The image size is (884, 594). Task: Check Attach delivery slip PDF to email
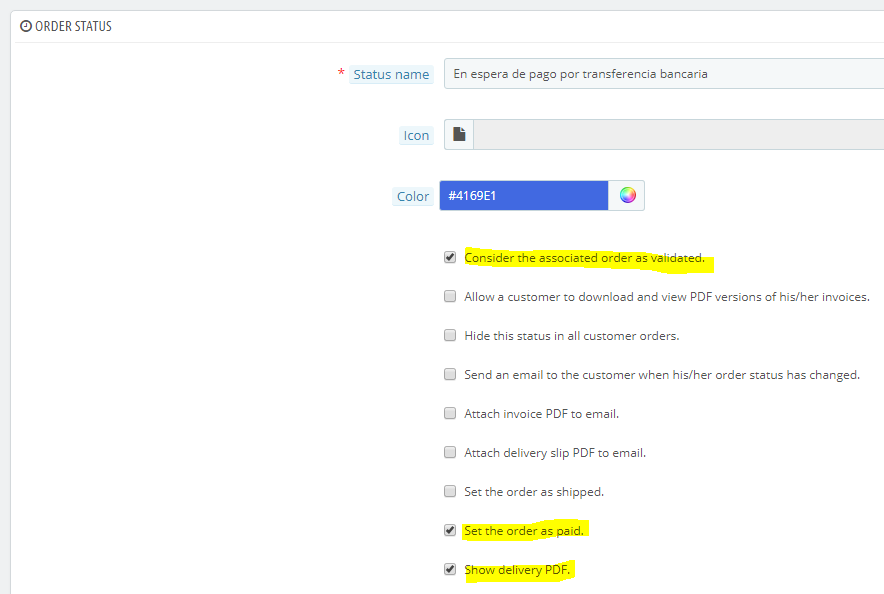coord(450,452)
